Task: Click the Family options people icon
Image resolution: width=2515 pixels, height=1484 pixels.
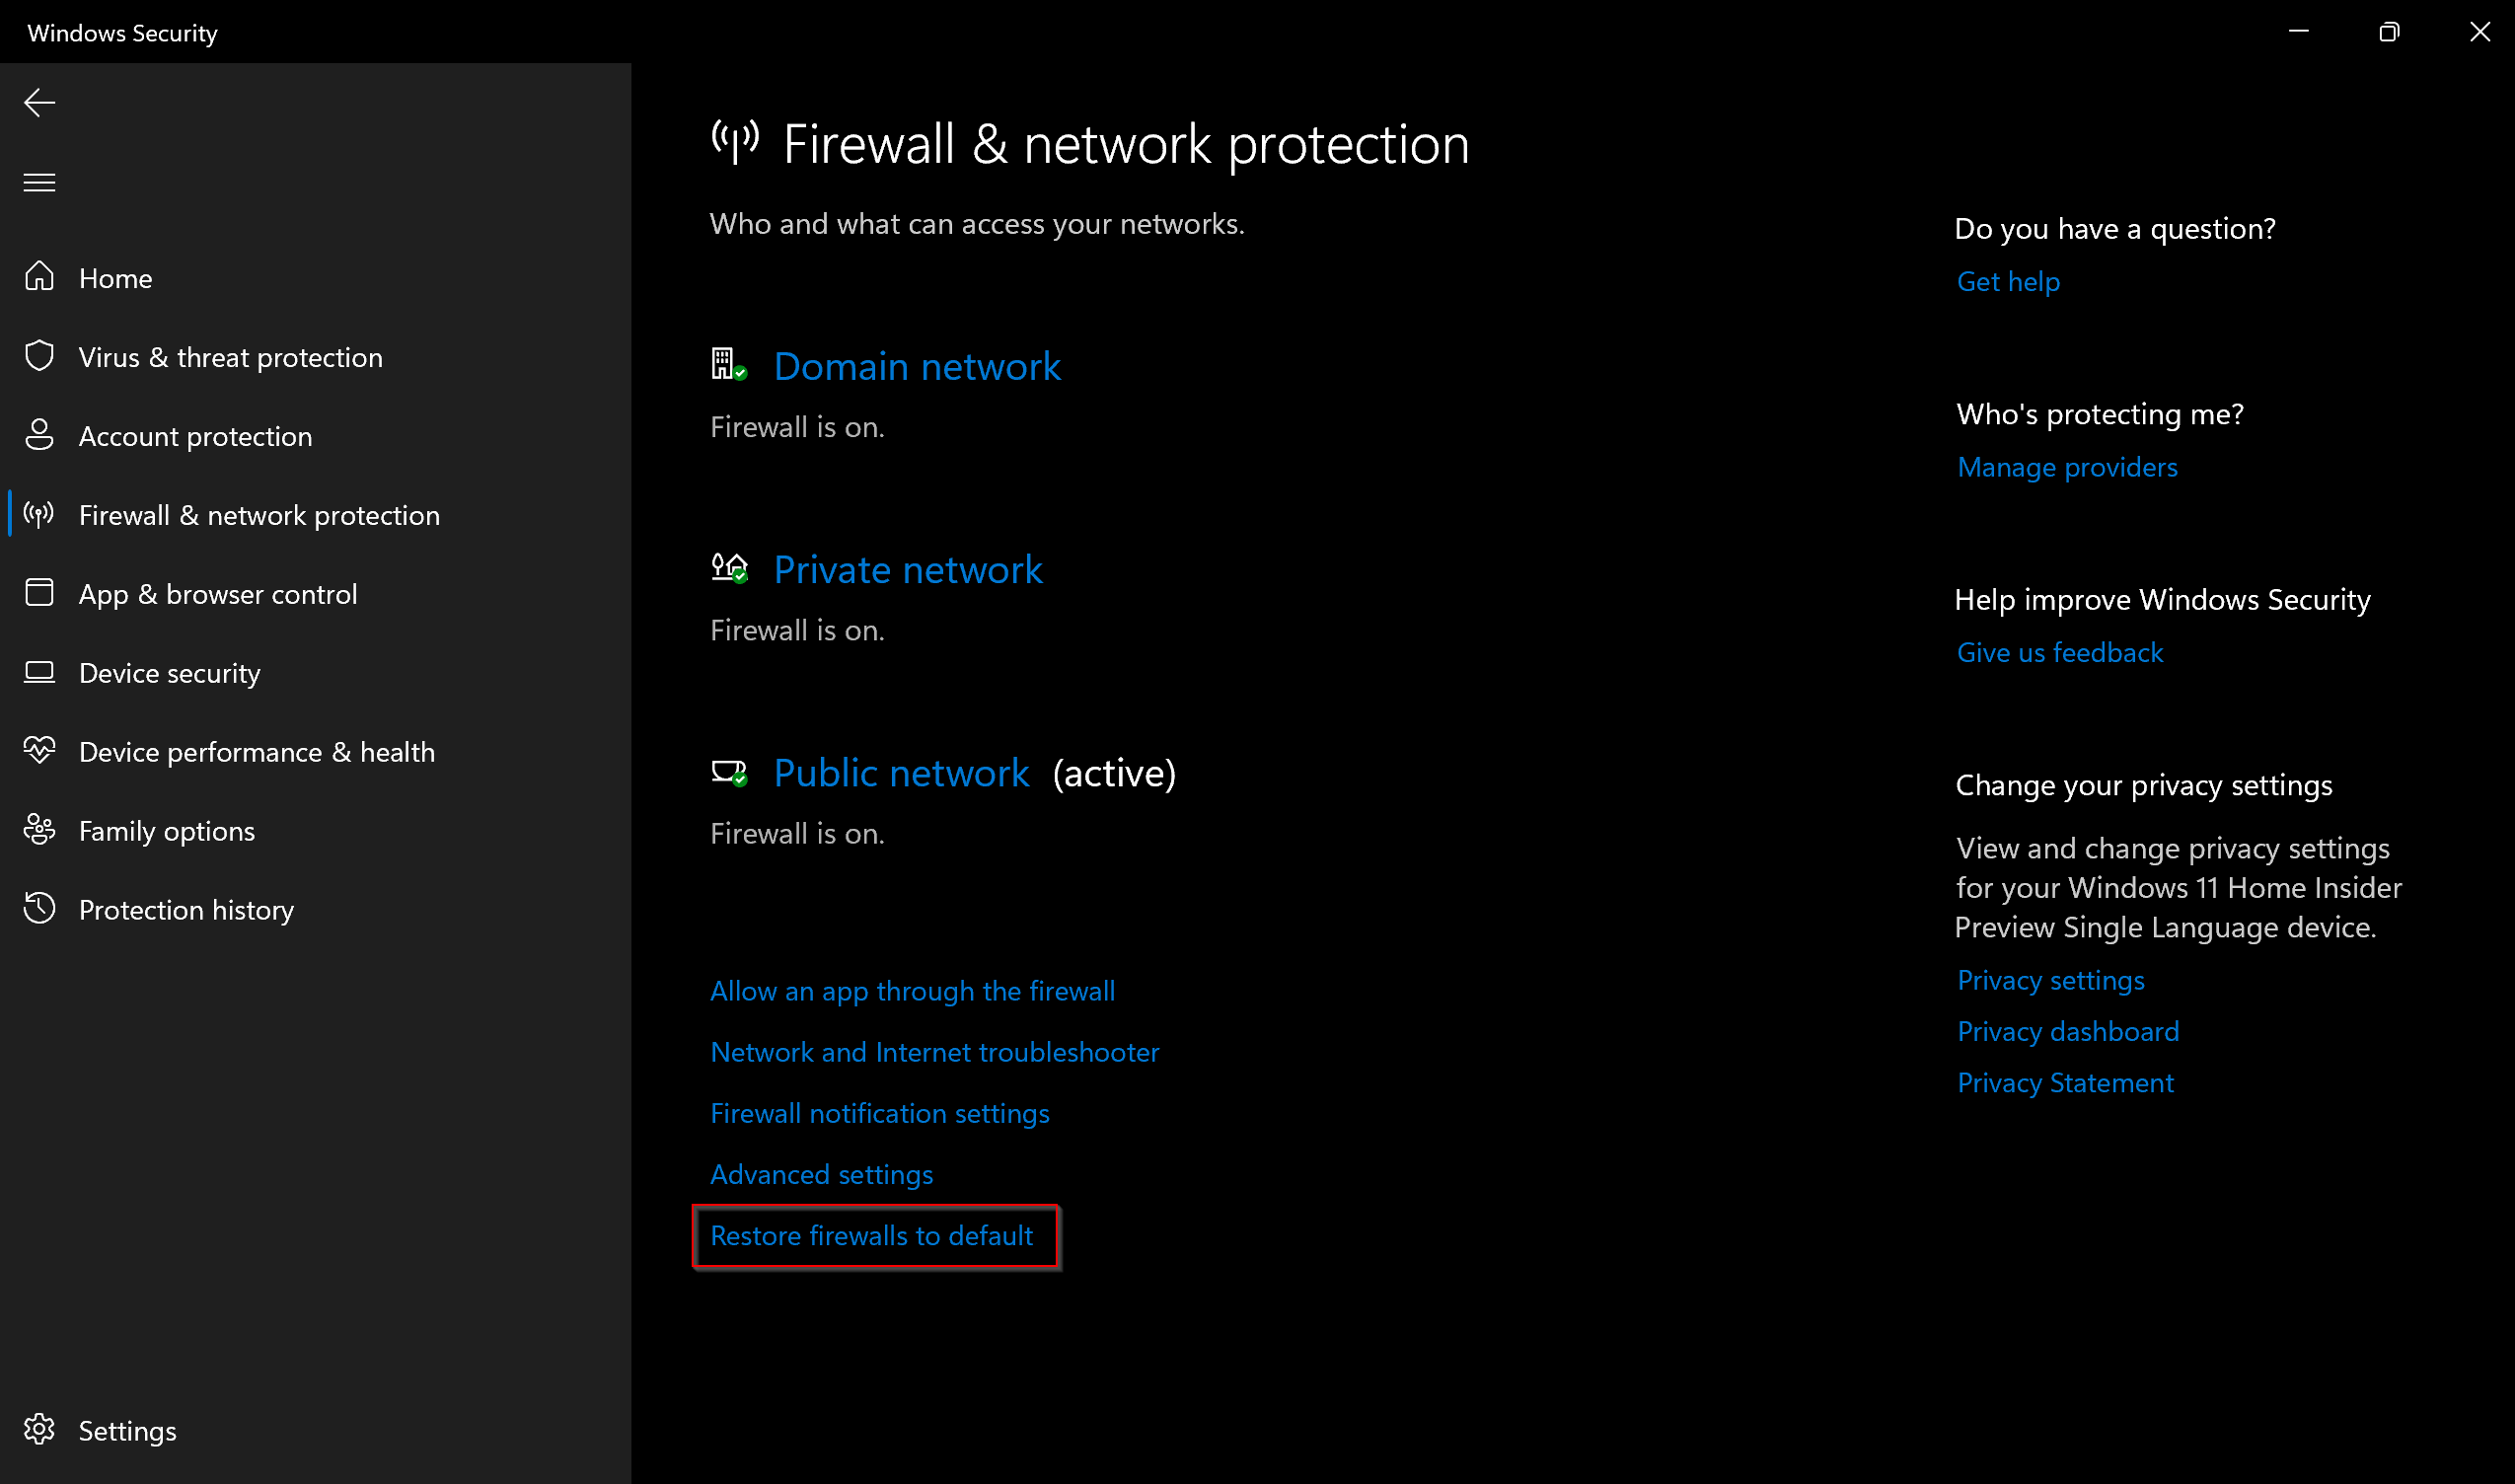Action: (x=39, y=829)
